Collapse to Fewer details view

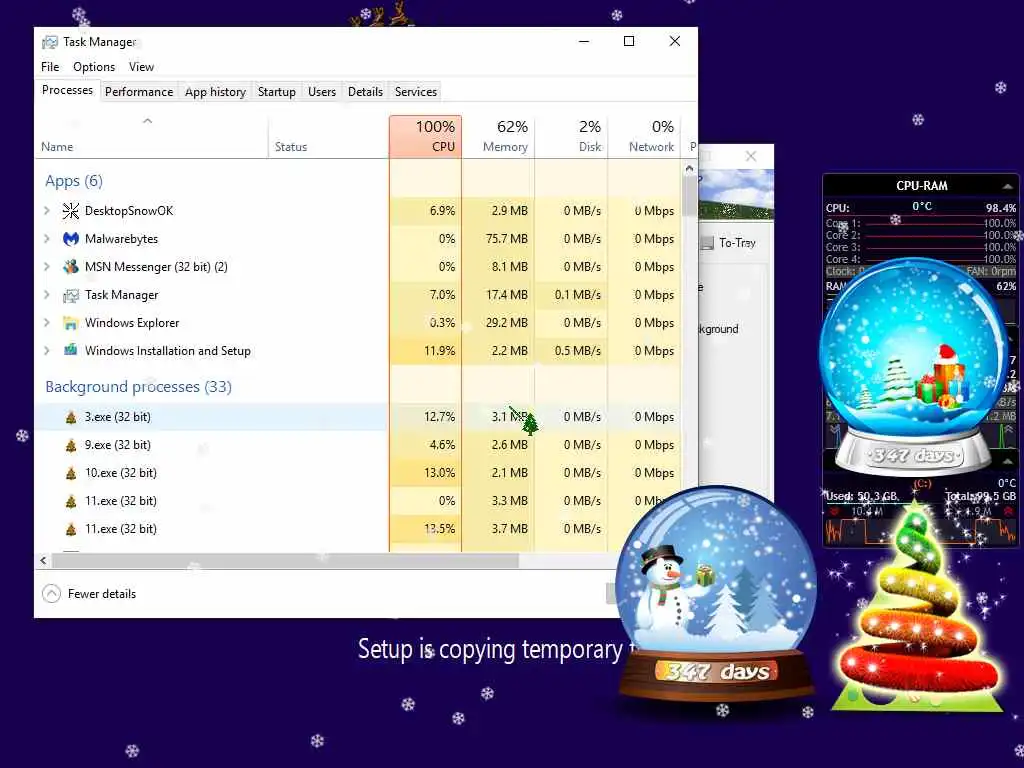[89, 594]
